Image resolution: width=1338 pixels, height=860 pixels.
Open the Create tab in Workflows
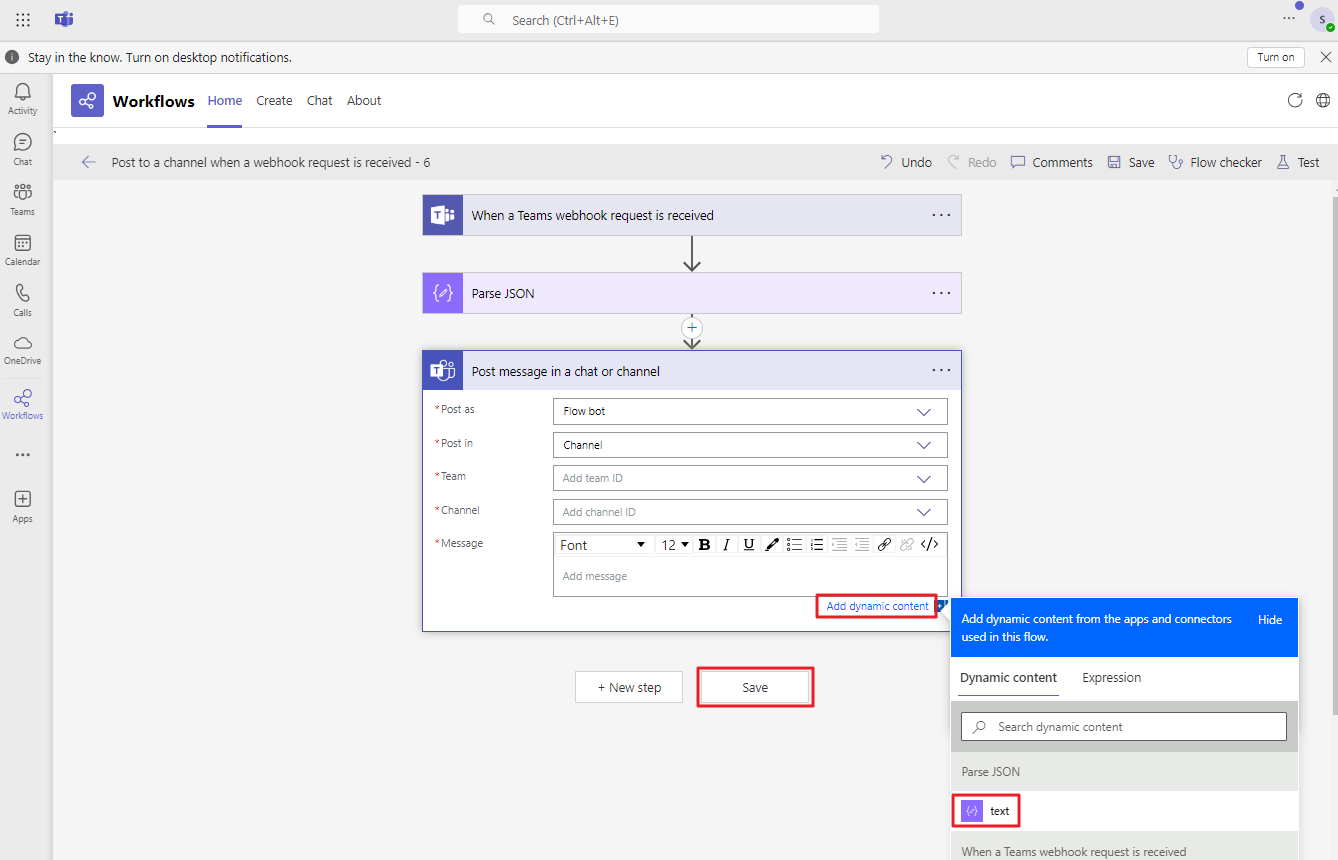tap(274, 101)
